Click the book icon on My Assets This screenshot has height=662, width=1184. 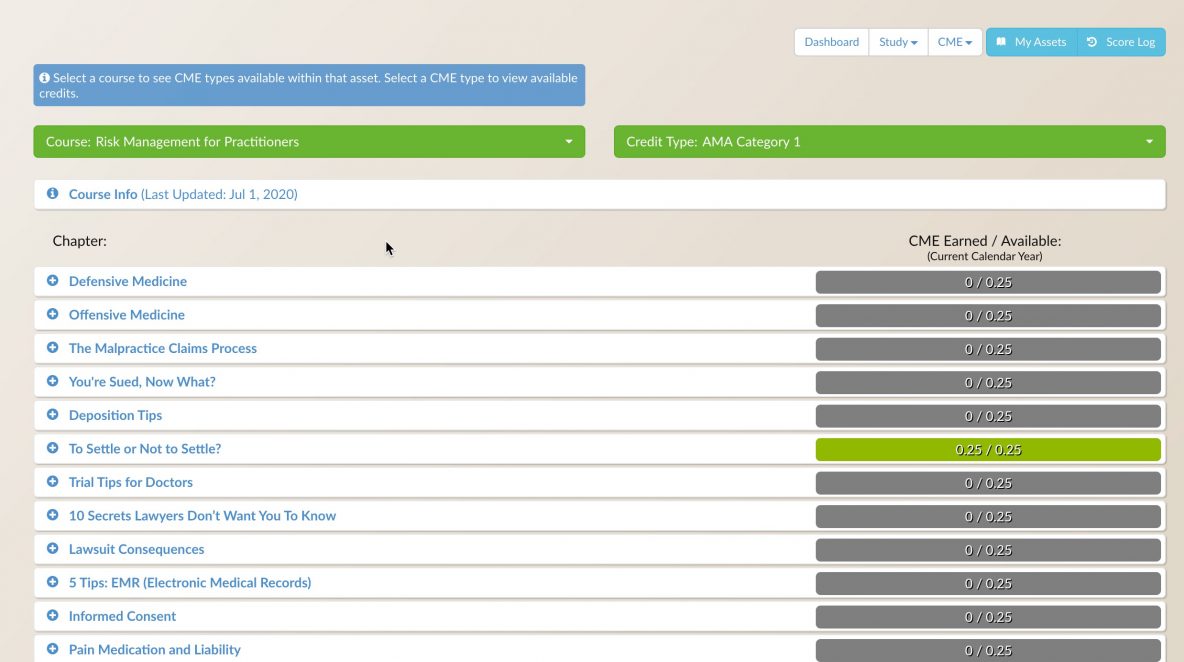(1001, 42)
